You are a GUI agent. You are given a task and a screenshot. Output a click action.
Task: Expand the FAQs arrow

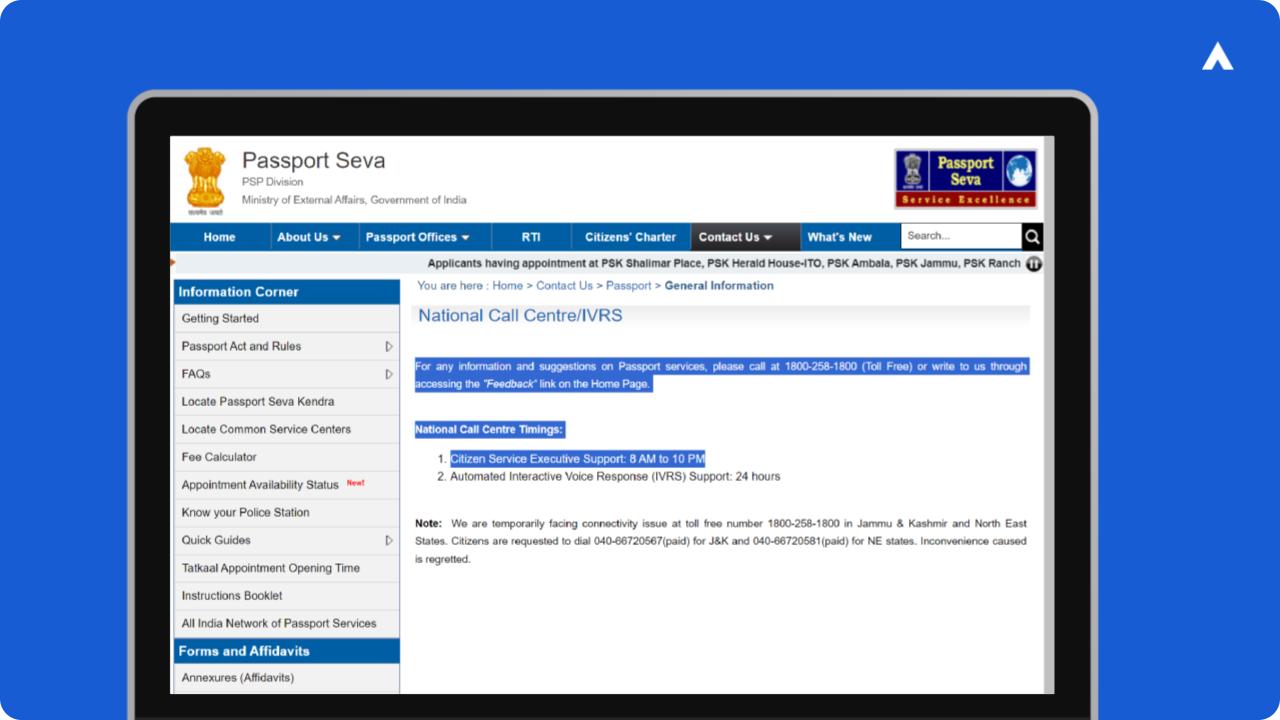pyautogui.click(x=389, y=374)
